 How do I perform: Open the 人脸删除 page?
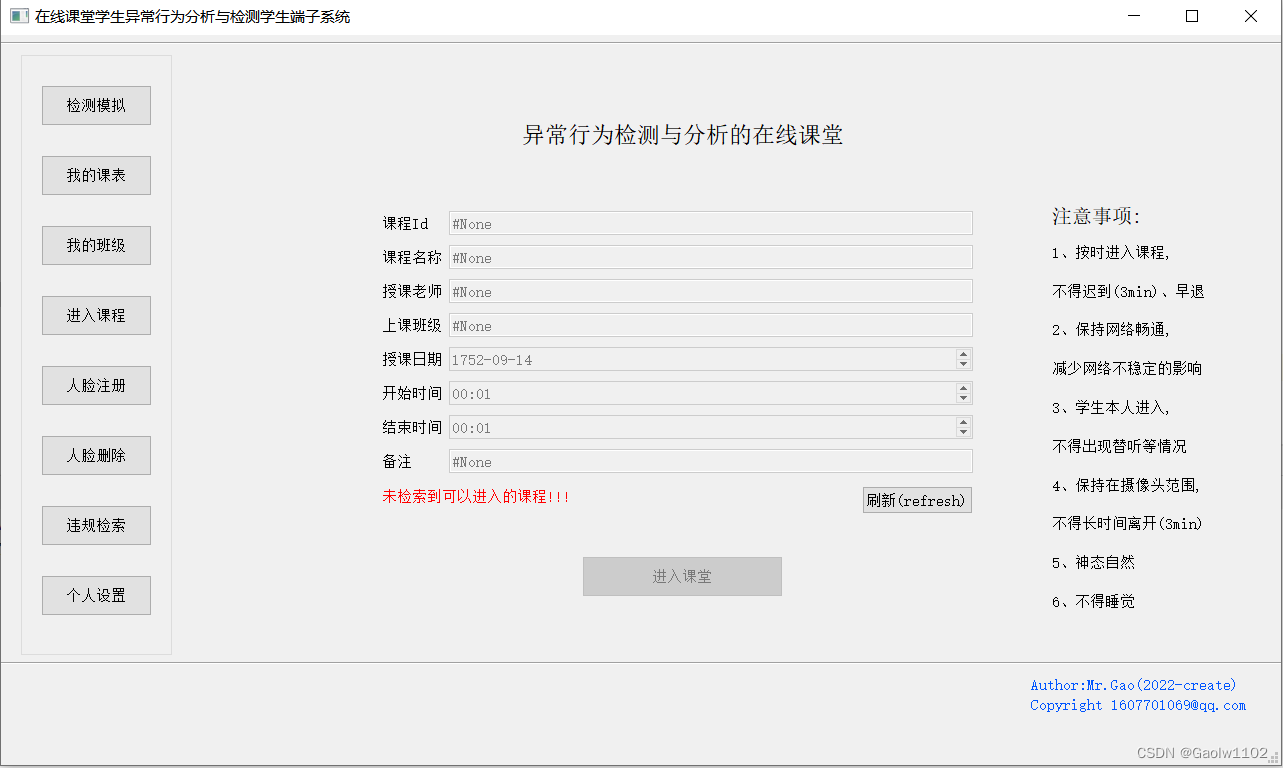96,455
